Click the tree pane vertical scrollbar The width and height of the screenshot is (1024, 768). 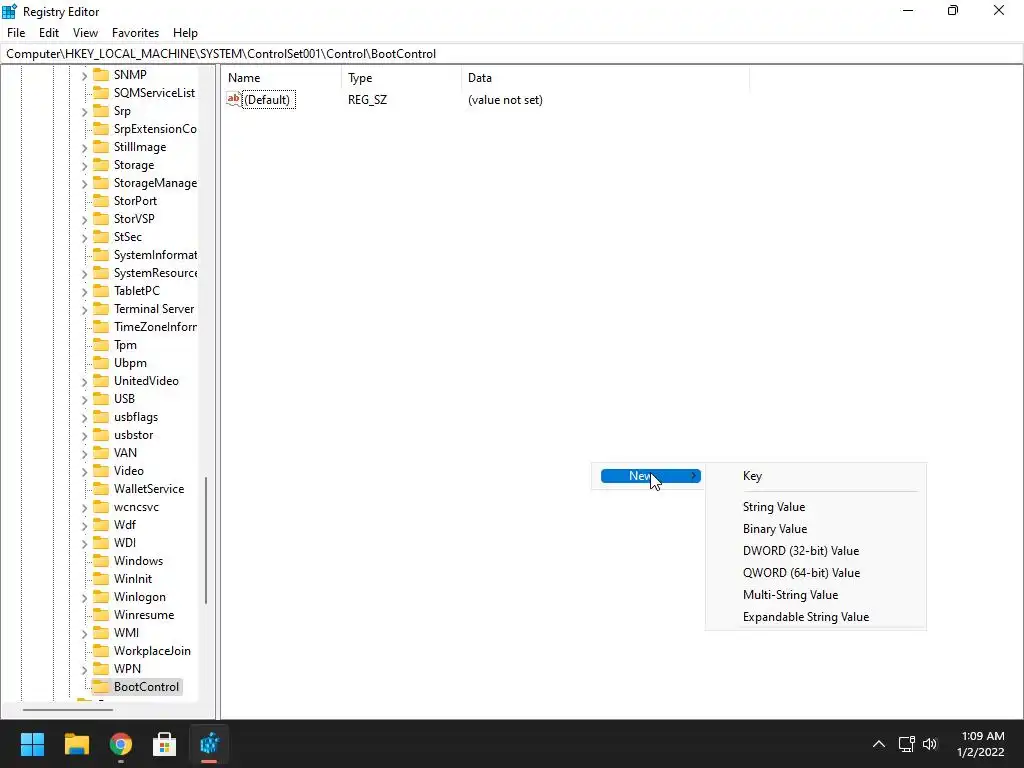coord(206,539)
